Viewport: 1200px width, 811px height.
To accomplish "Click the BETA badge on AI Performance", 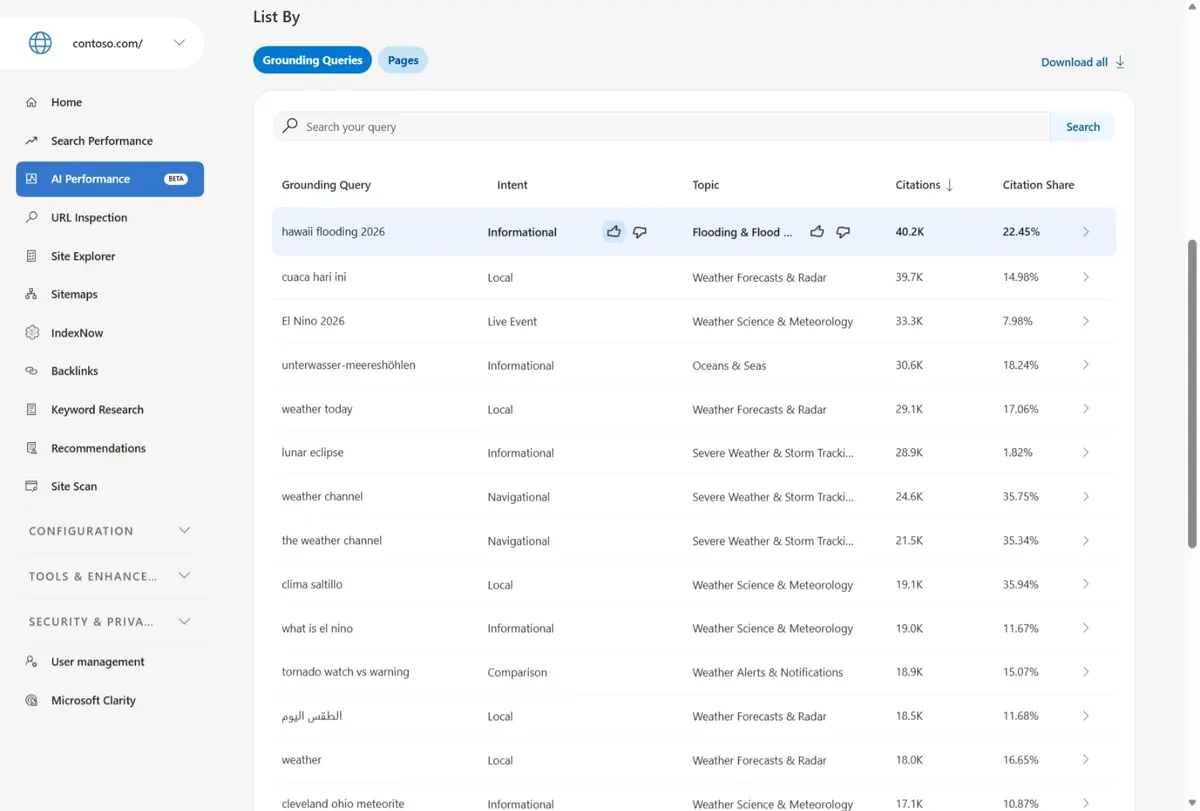I will (x=176, y=179).
